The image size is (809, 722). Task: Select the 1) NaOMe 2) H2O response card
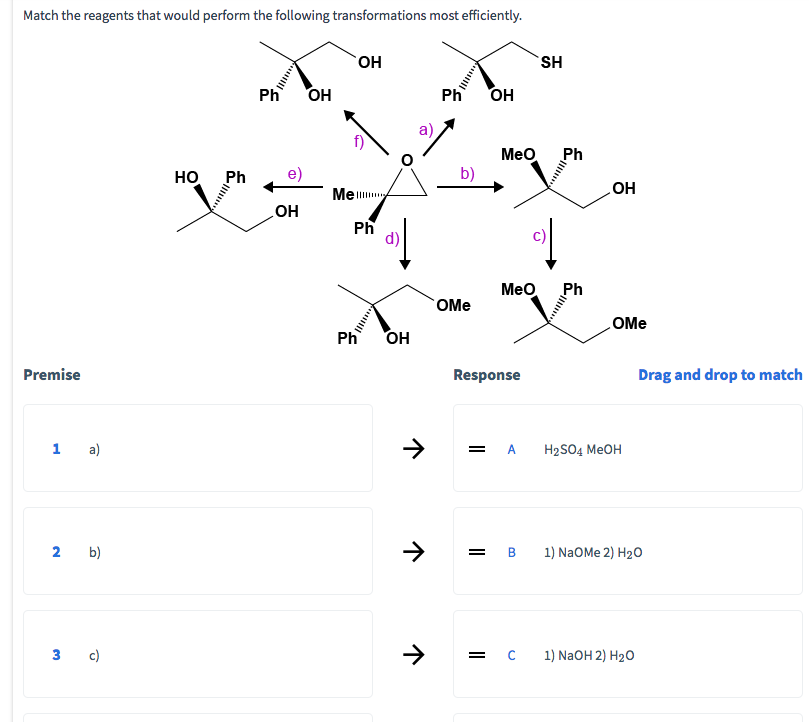coord(627,551)
